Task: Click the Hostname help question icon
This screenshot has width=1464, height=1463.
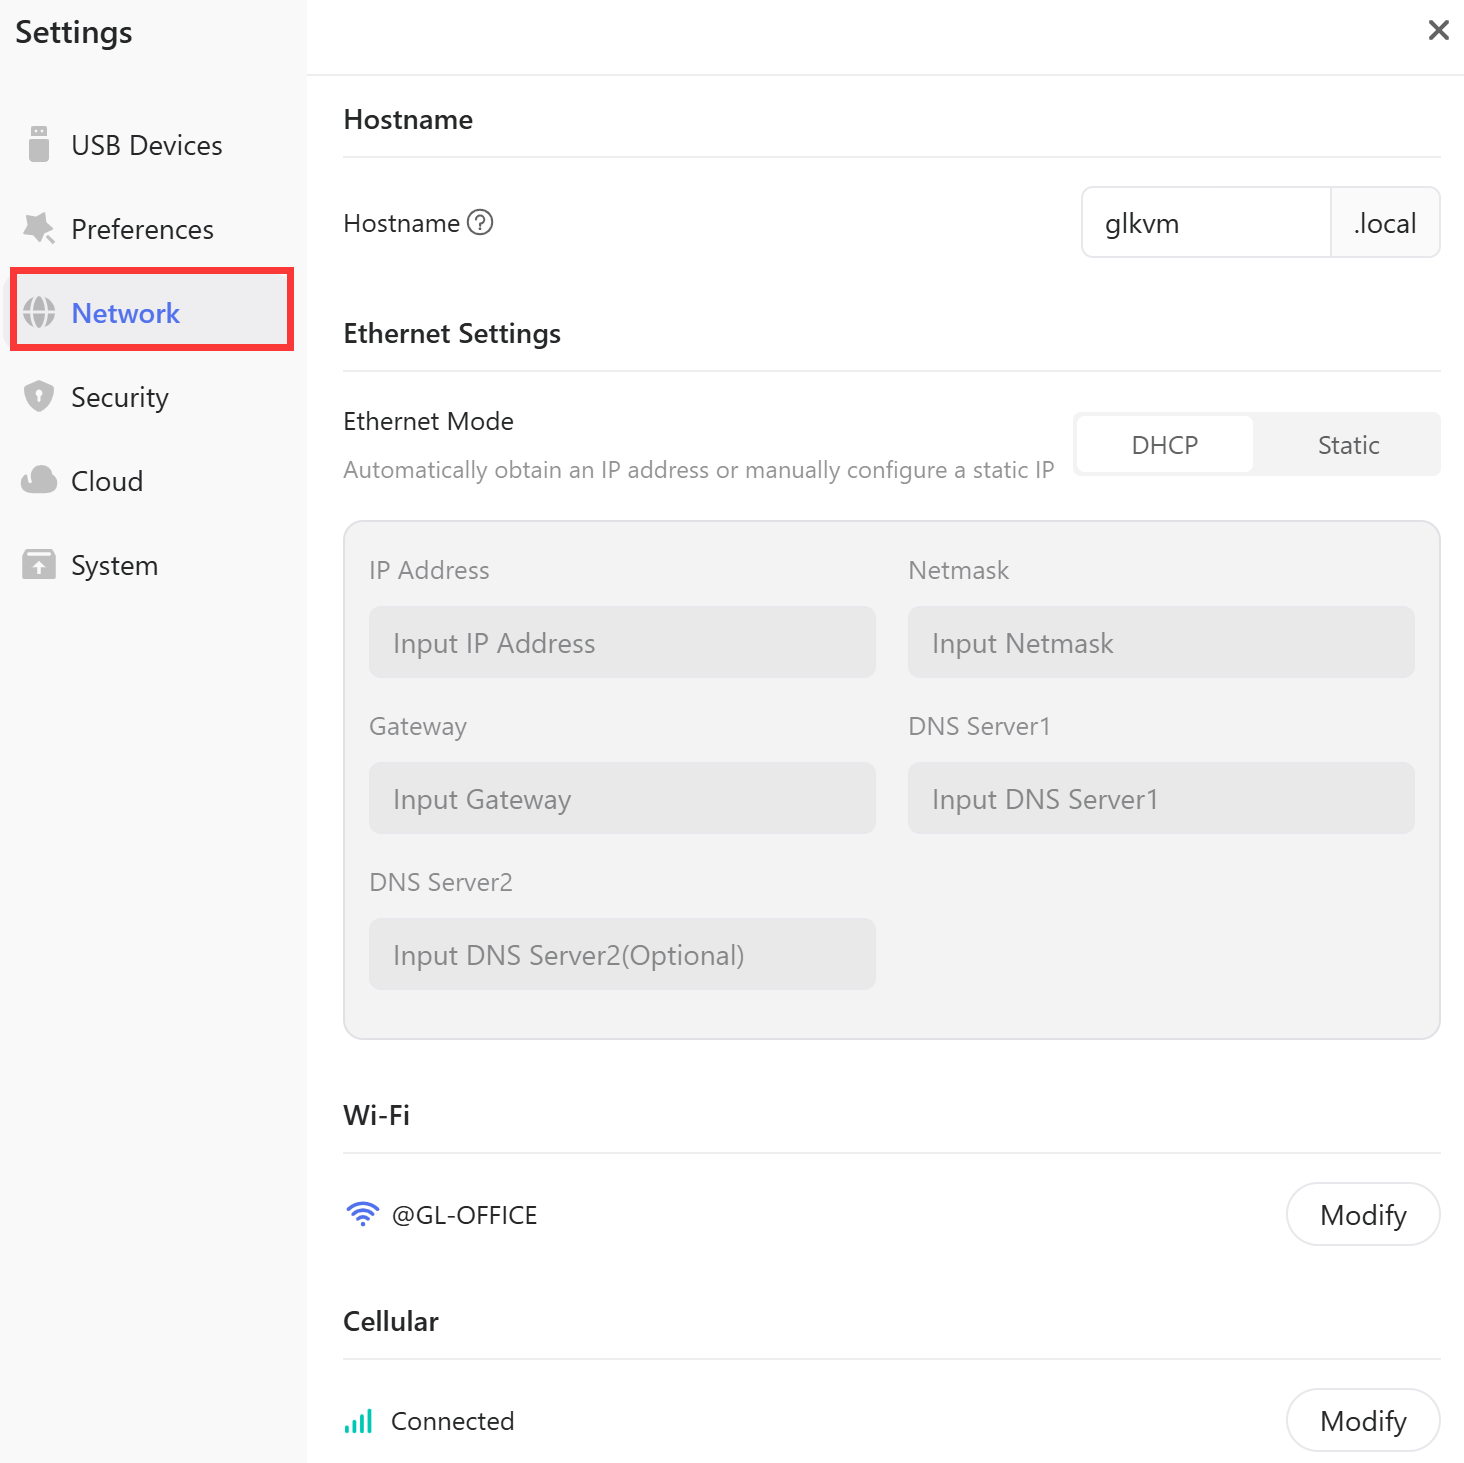Action: [481, 222]
